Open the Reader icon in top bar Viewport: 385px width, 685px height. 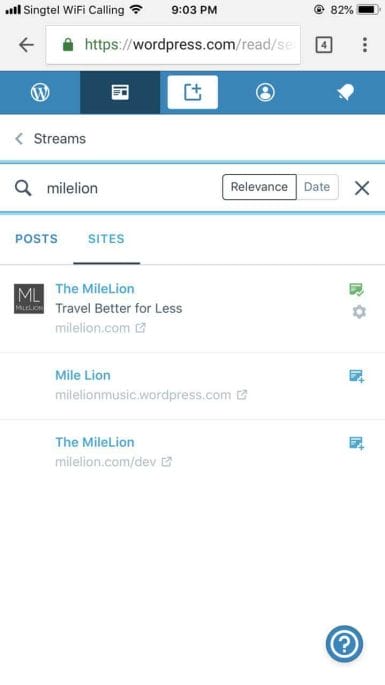click(120, 92)
